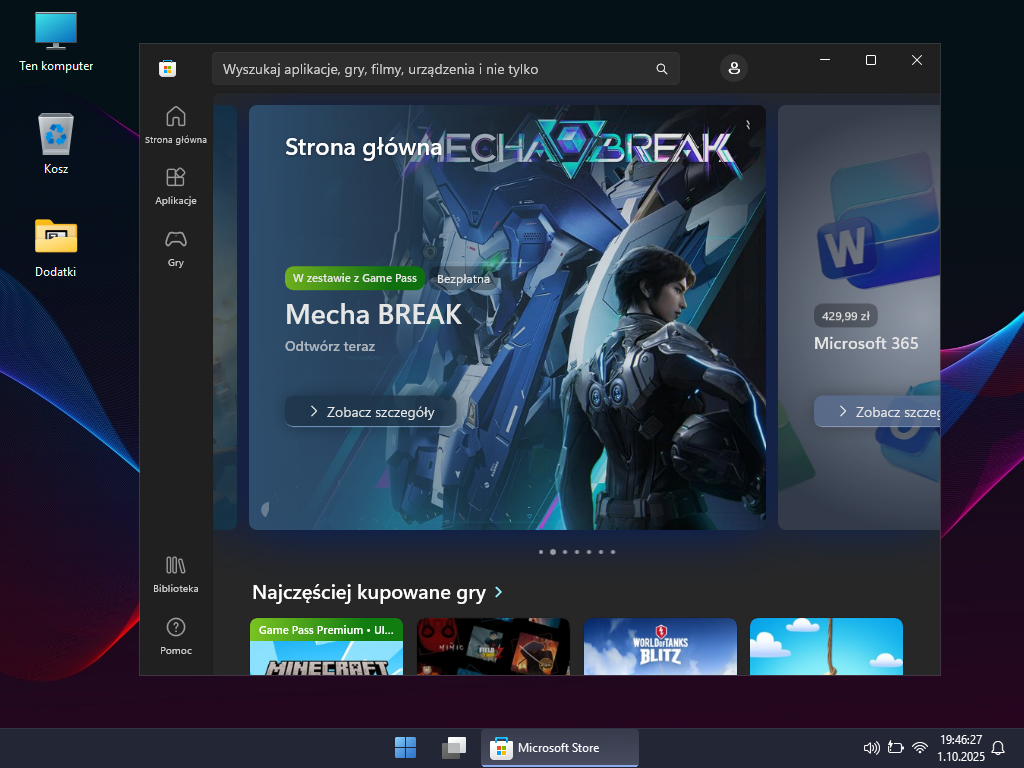Open Task View on the taskbar

(454, 747)
